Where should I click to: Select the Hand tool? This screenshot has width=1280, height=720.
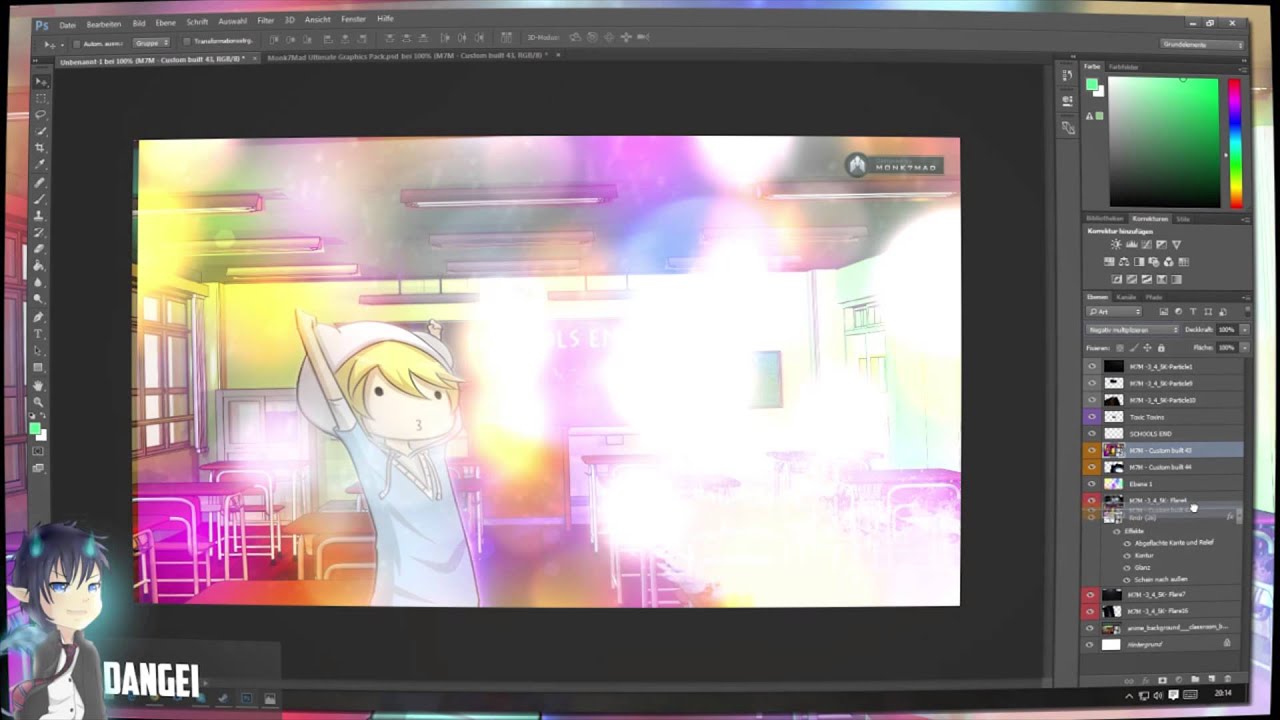[40, 384]
